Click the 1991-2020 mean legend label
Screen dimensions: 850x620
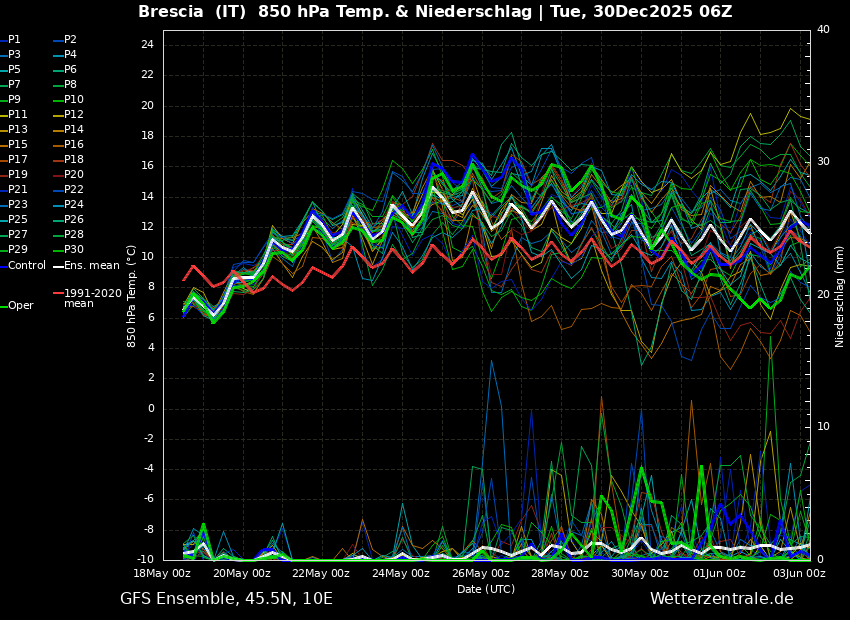[93, 298]
